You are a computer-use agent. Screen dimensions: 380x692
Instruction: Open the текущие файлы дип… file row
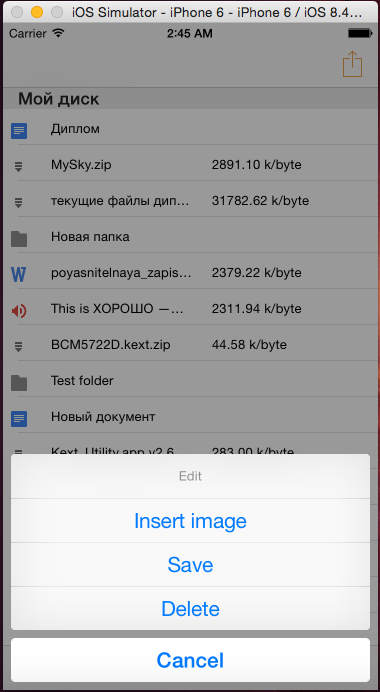point(192,201)
